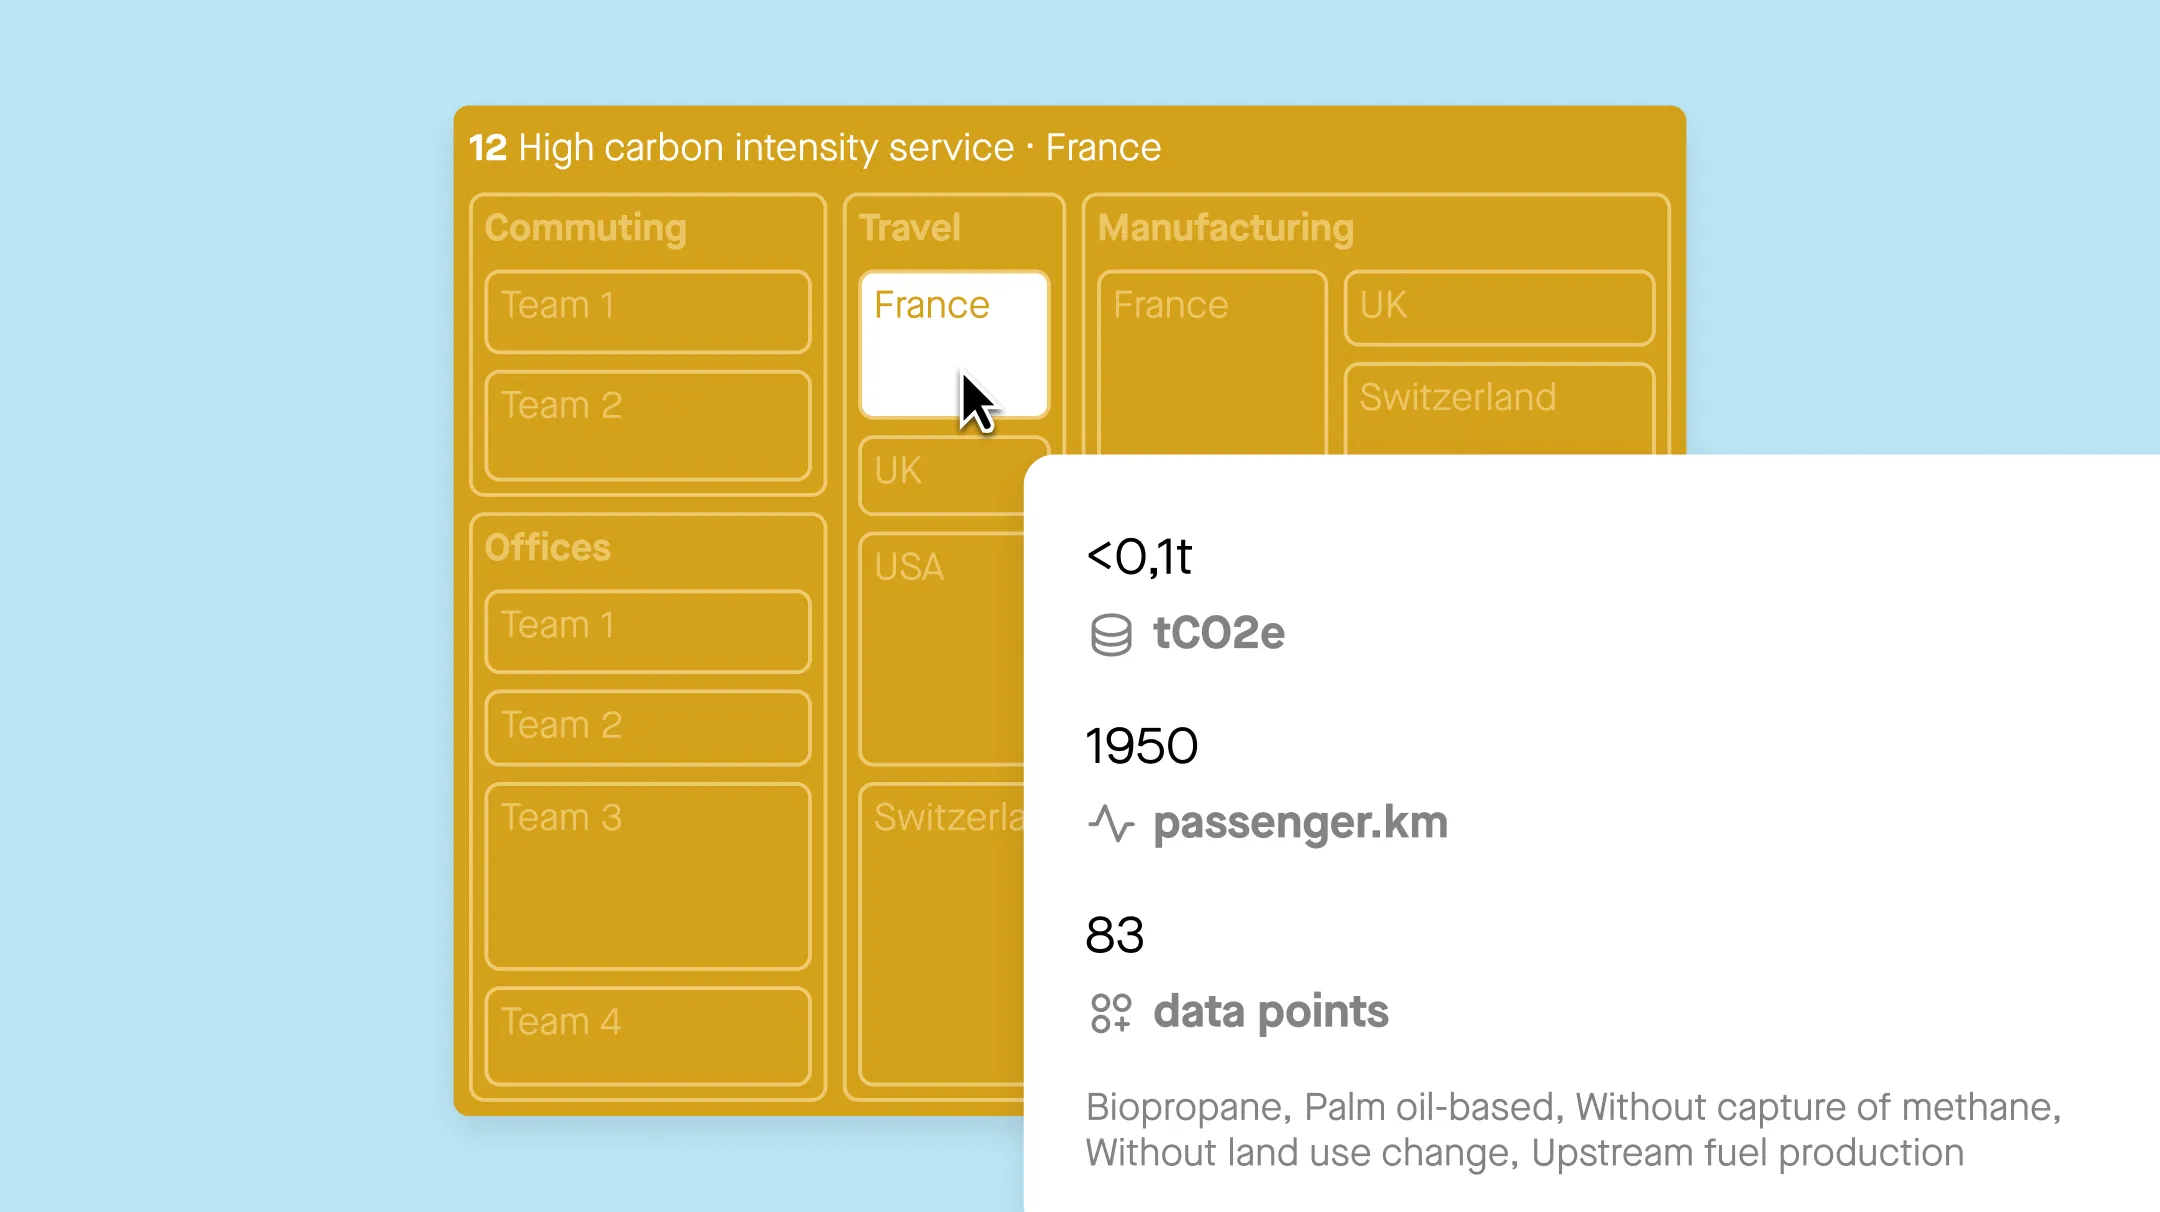Viewport: 2160px width, 1212px height.
Task: Click the <0,1t emissions value
Action: (x=1138, y=558)
